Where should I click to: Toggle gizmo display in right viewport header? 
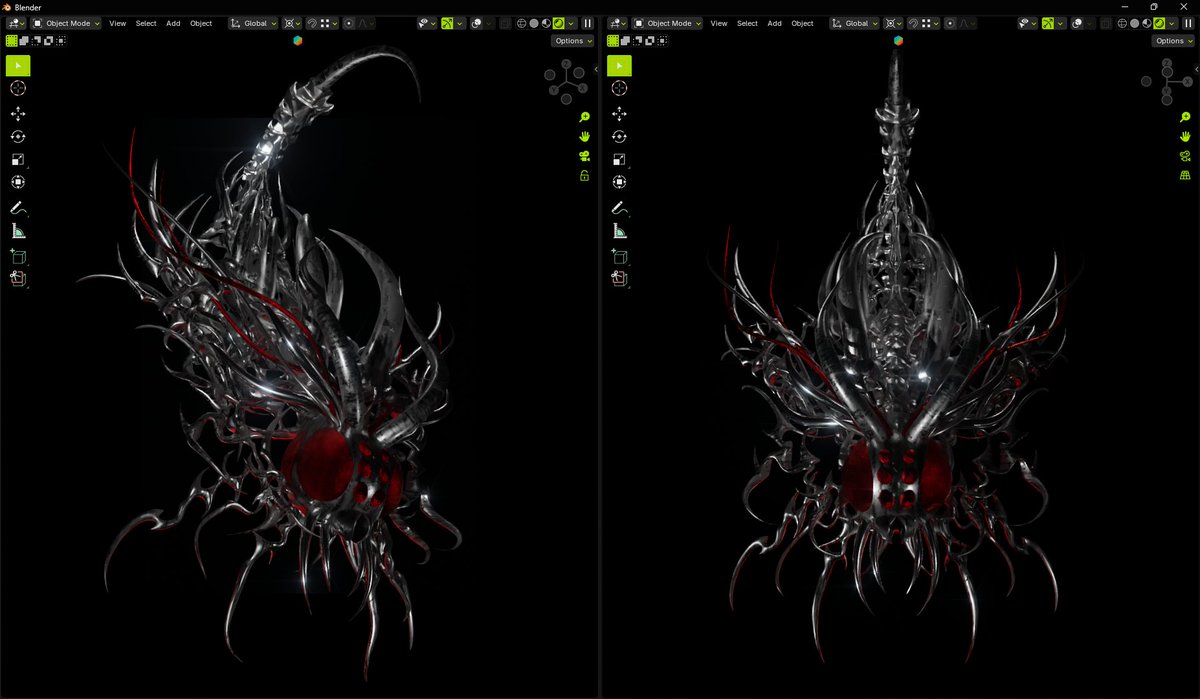pos(1048,23)
